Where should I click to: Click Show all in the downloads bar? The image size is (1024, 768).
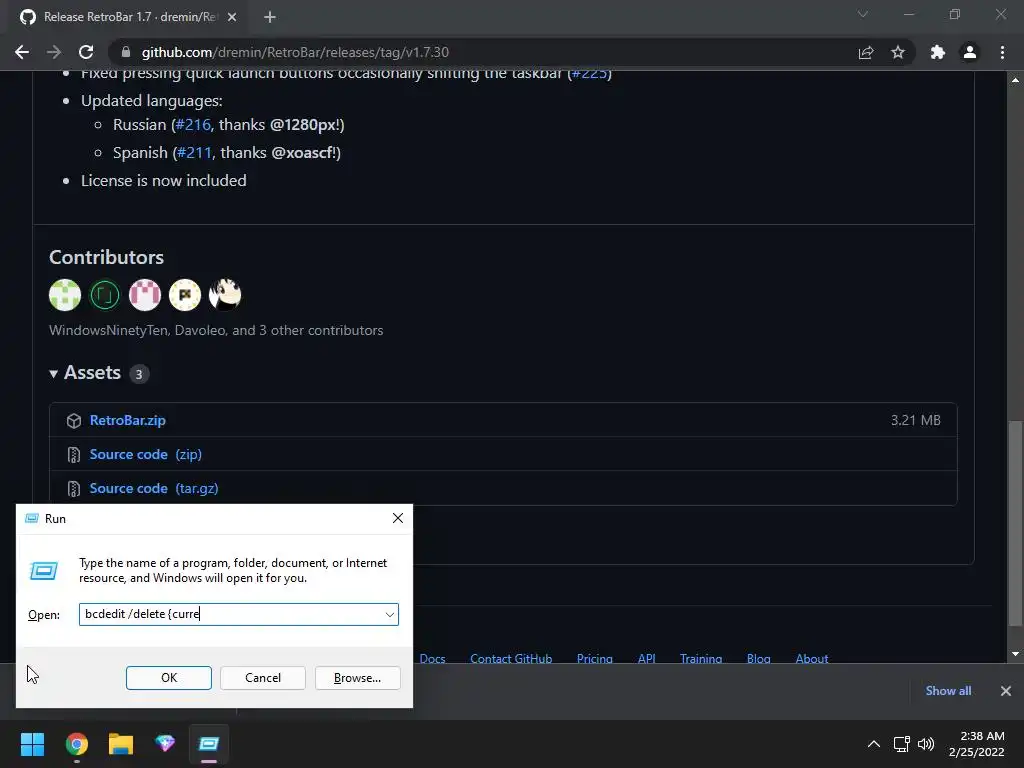point(948,691)
